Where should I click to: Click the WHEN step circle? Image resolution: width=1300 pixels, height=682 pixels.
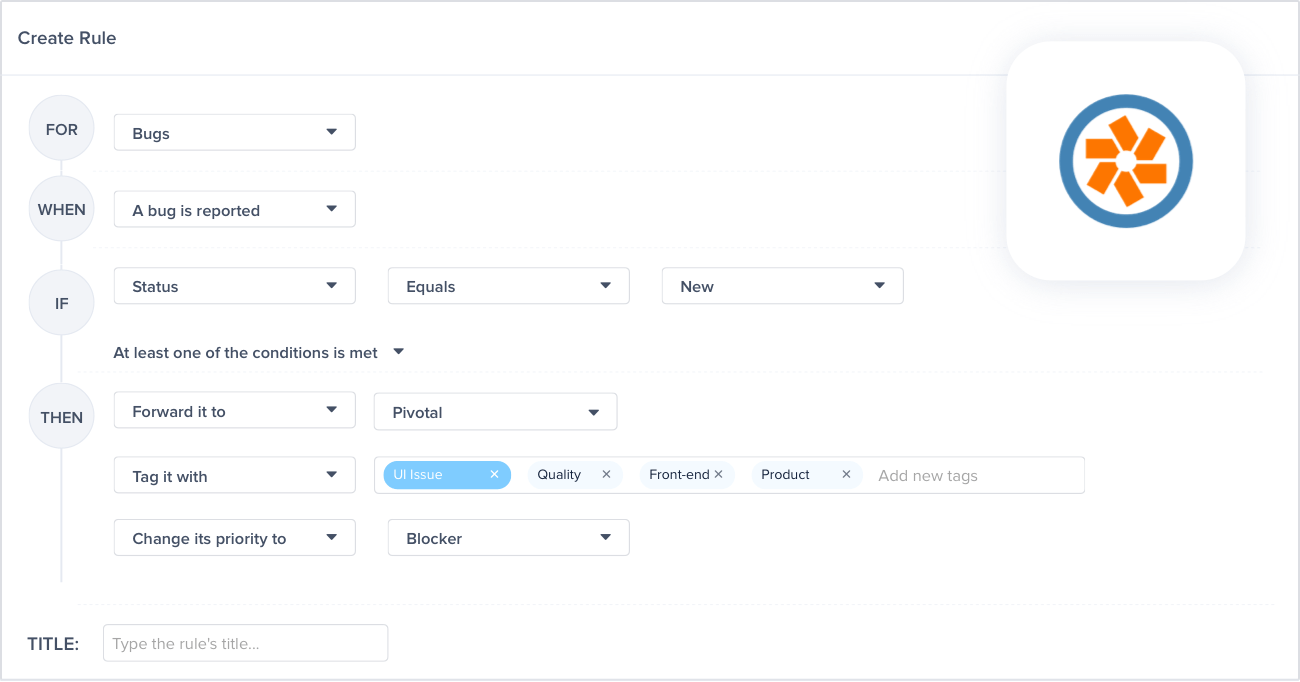coord(61,208)
